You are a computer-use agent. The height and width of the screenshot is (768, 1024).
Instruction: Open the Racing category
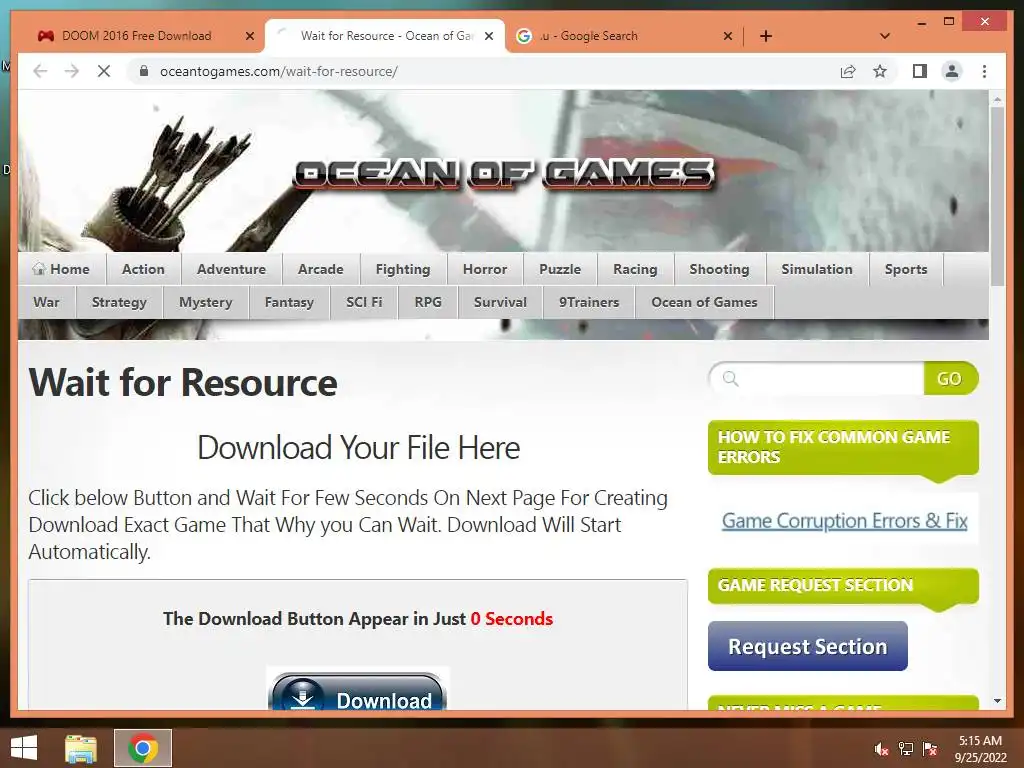tap(635, 269)
